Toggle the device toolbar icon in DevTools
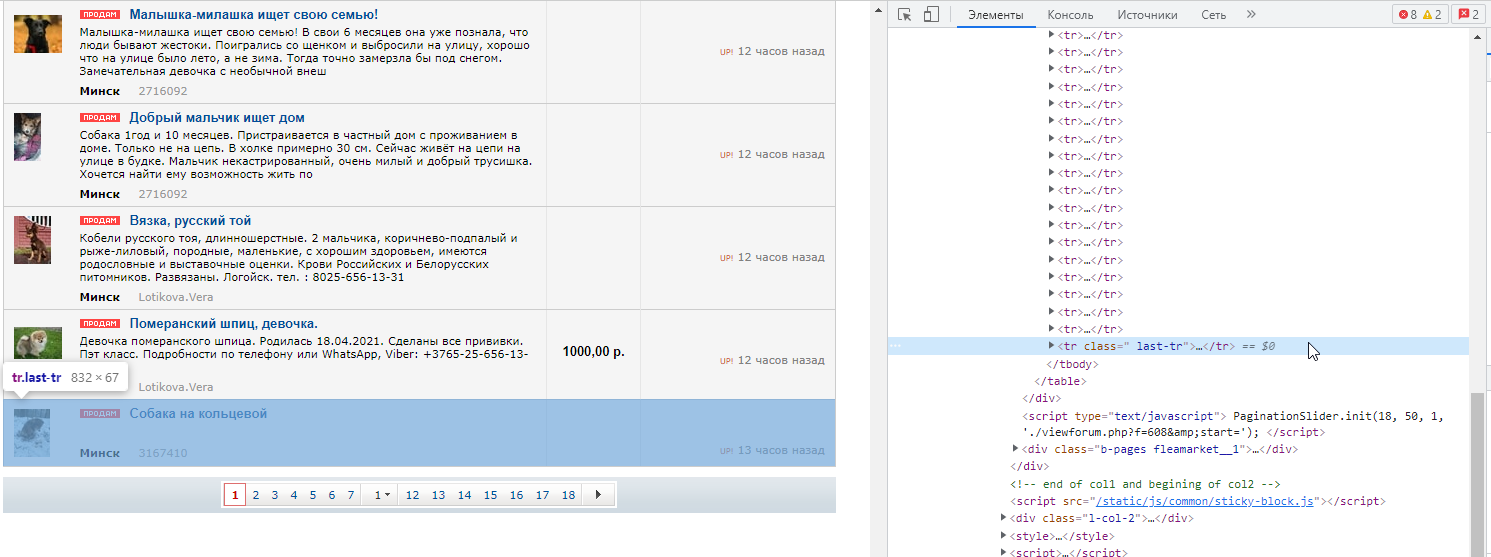This screenshot has width=1491, height=557. coord(931,14)
